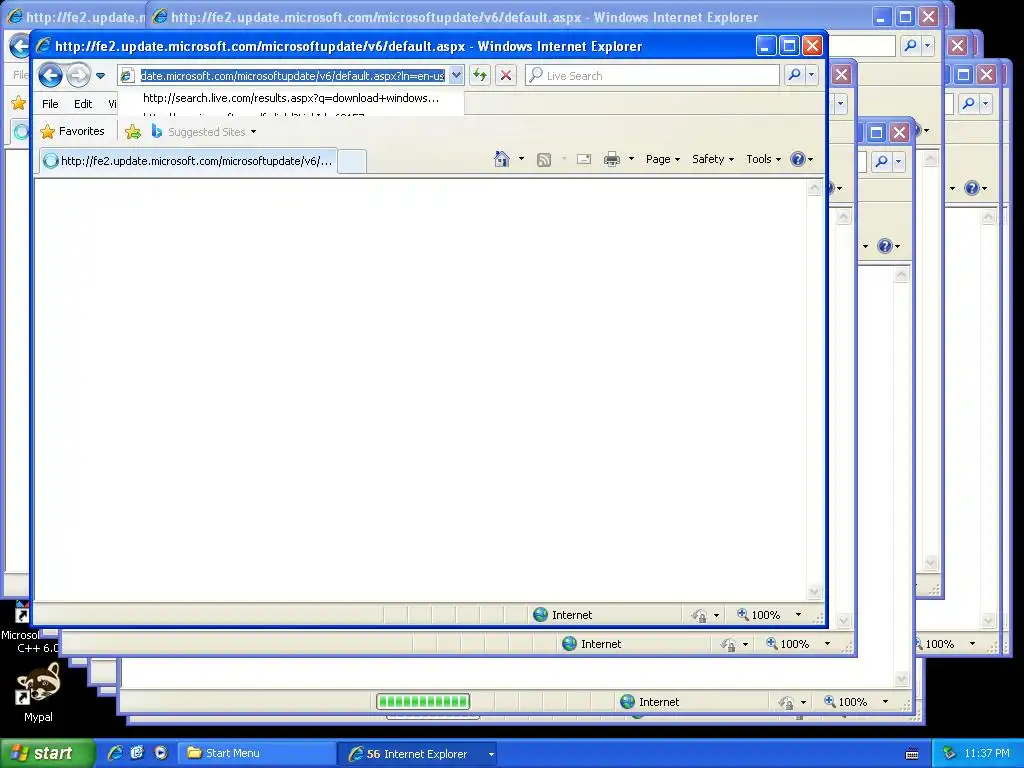Viewport: 1024px width, 768px height.
Task: Select the search.live.com results suggestion
Action: pyautogui.click(x=291, y=98)
